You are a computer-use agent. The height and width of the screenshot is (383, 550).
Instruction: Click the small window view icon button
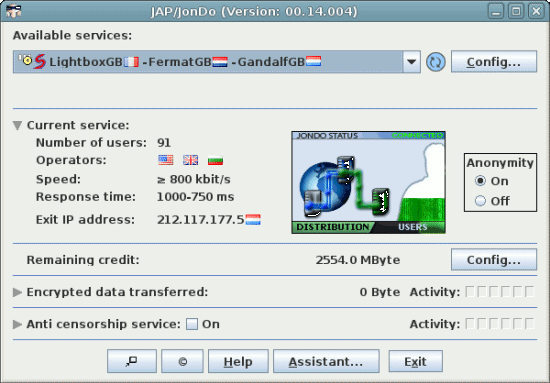(x=132, y=361)
